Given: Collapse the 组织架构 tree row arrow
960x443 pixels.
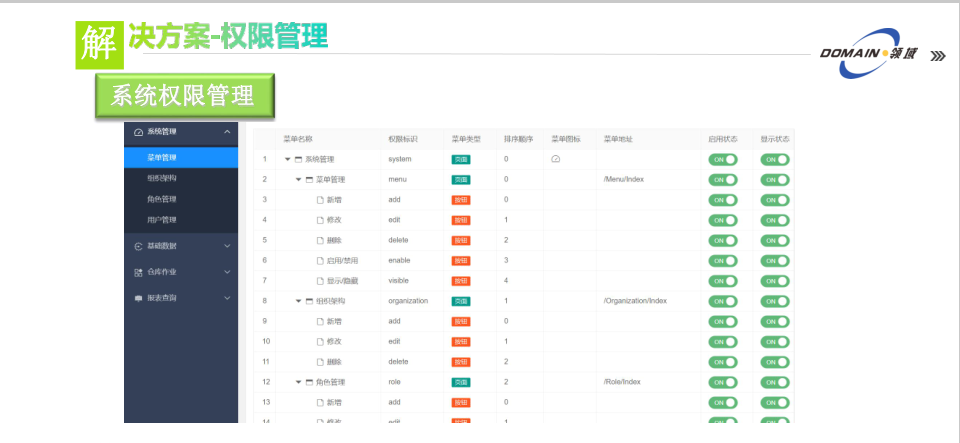Looking at the screenshot, I should click(x=298, y=301).
